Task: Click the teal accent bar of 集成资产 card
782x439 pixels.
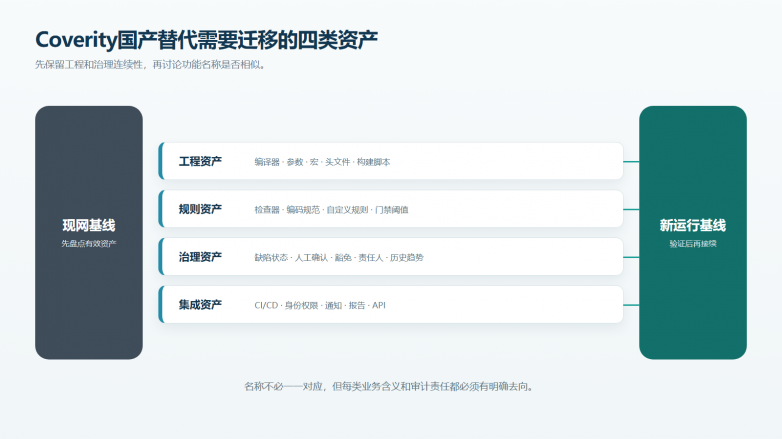Action: click(161, 304)
